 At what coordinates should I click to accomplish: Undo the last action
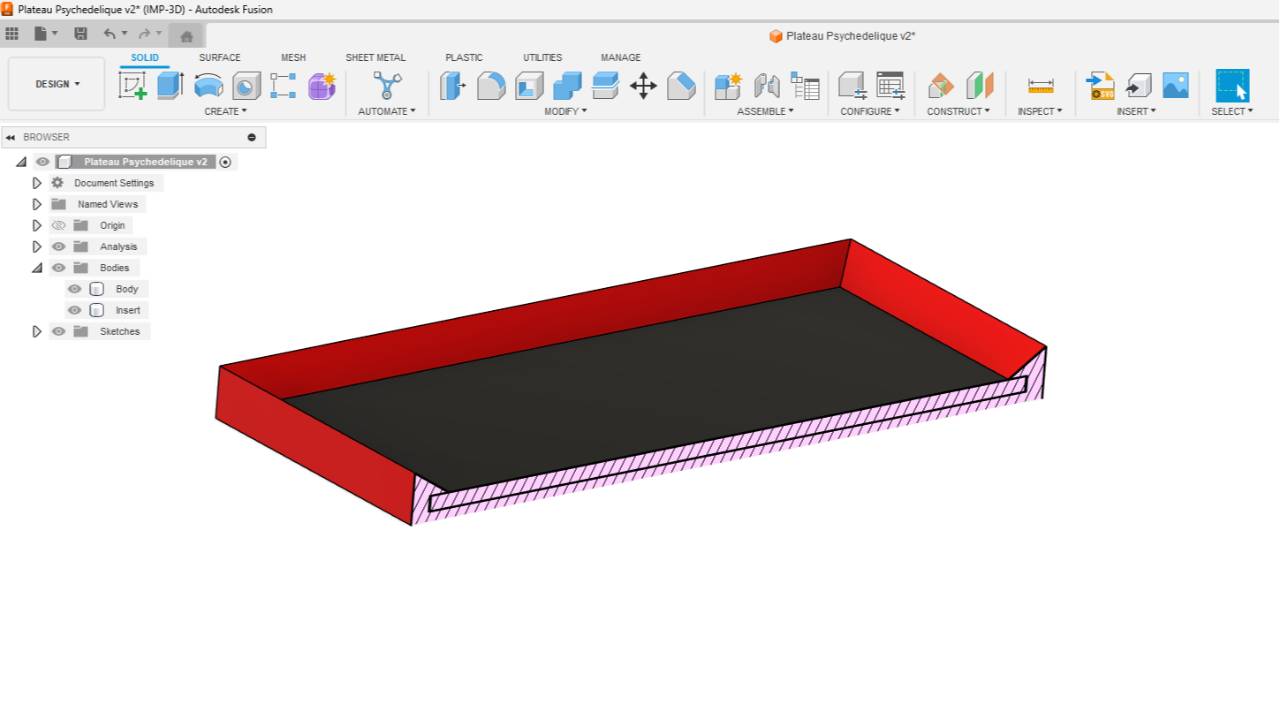[109, 34]
